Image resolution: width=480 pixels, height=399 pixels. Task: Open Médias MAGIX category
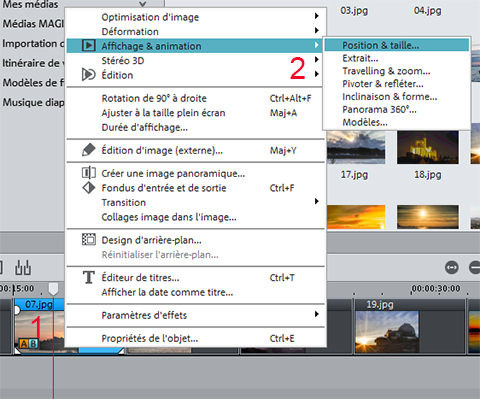point(33,24)
